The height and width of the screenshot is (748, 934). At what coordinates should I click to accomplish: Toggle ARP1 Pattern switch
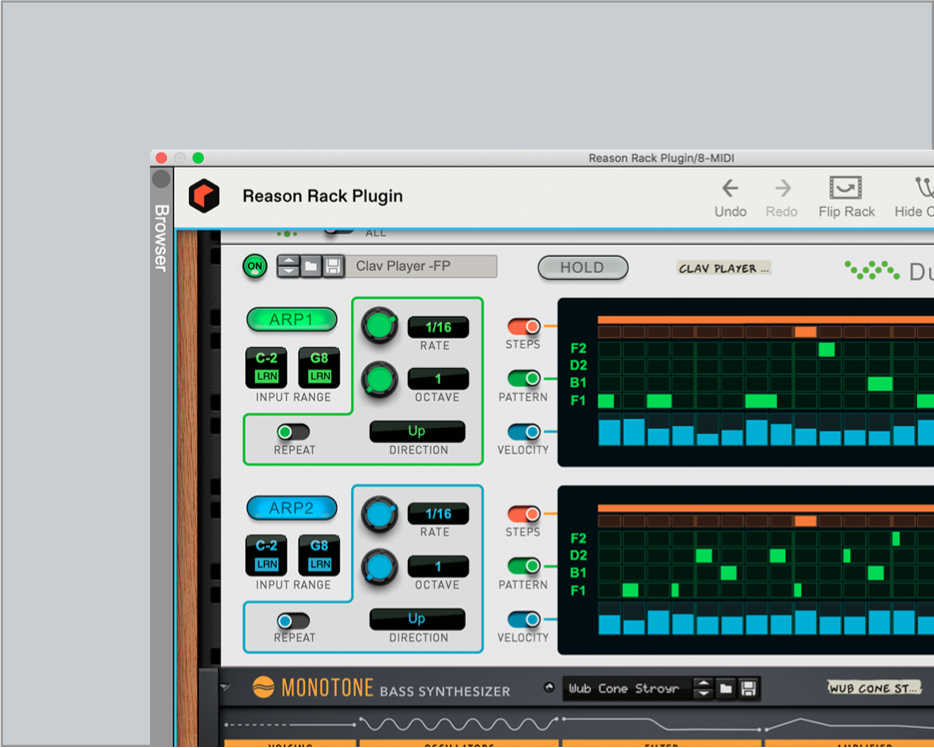pyautogui.click(x=524, y=378)
